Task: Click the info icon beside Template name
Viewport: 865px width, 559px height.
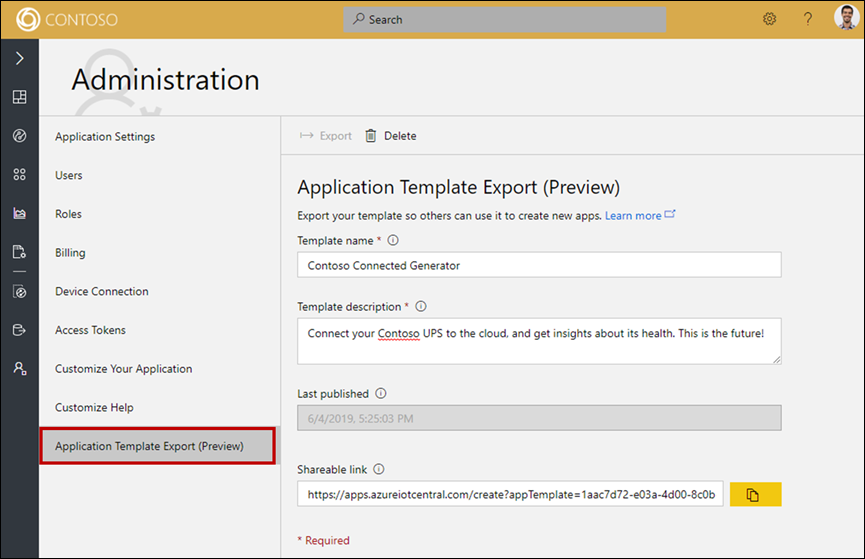Action: coord(393,240)
